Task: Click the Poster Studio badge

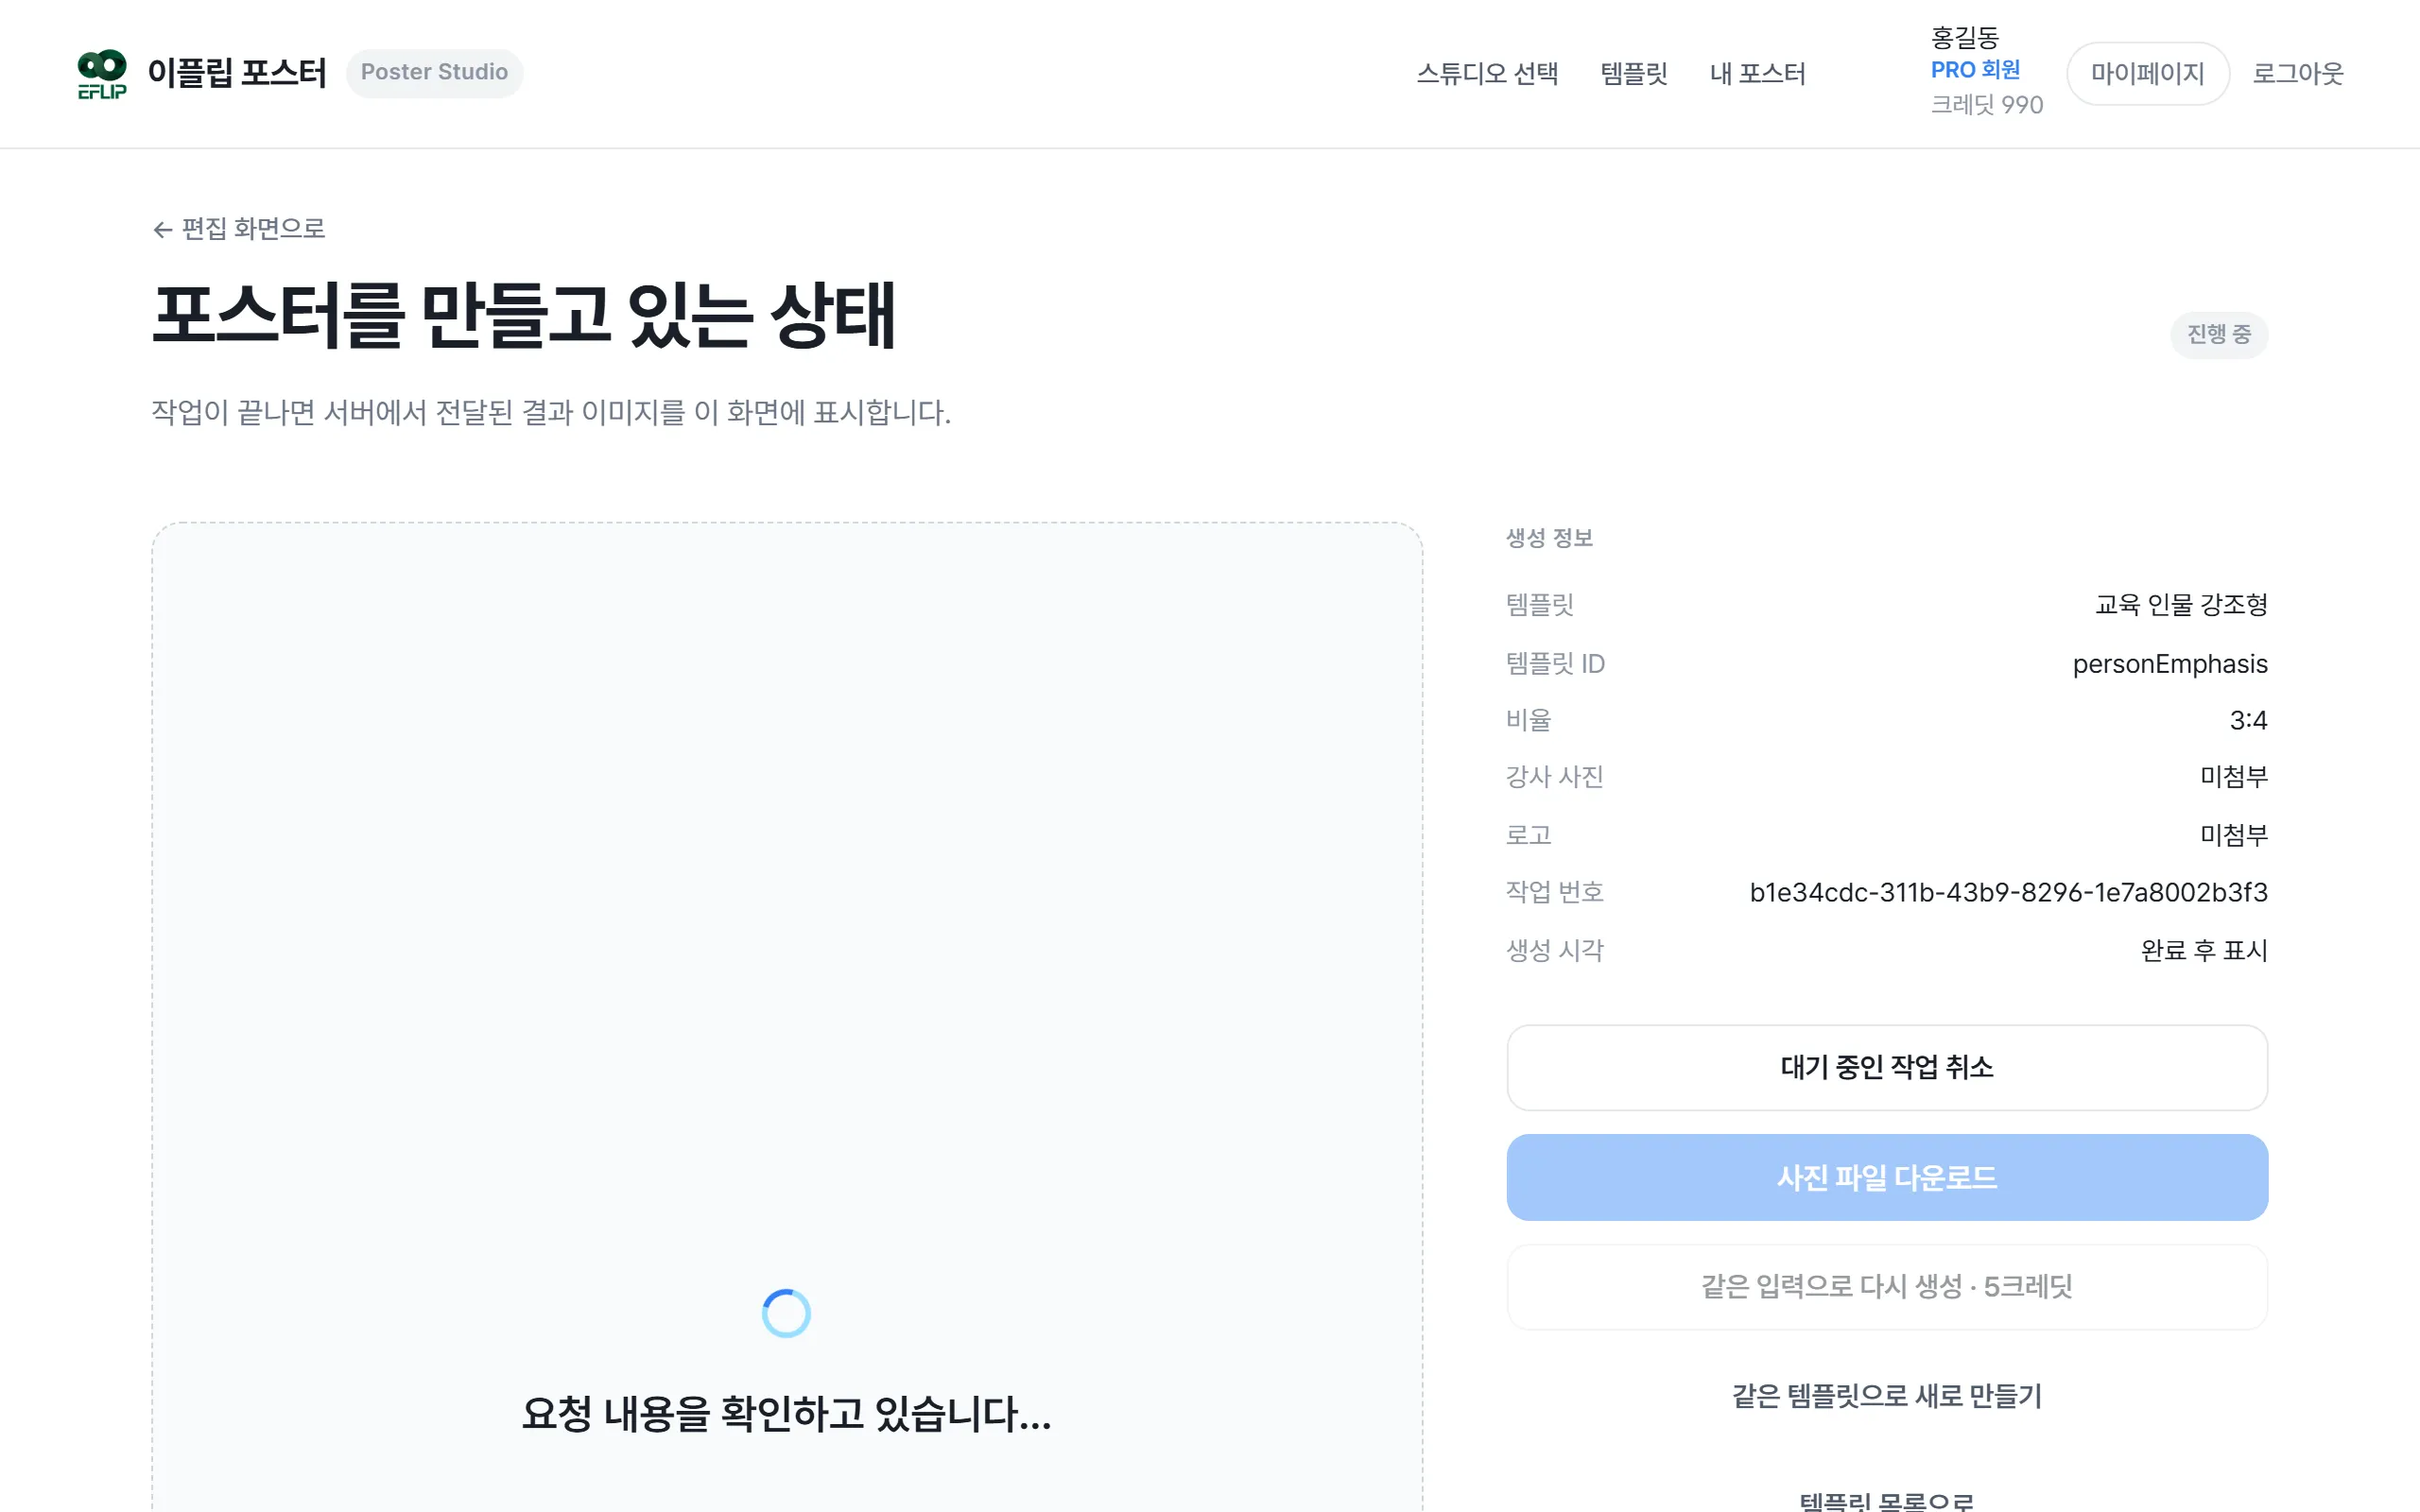Action: tap(434, 73)
